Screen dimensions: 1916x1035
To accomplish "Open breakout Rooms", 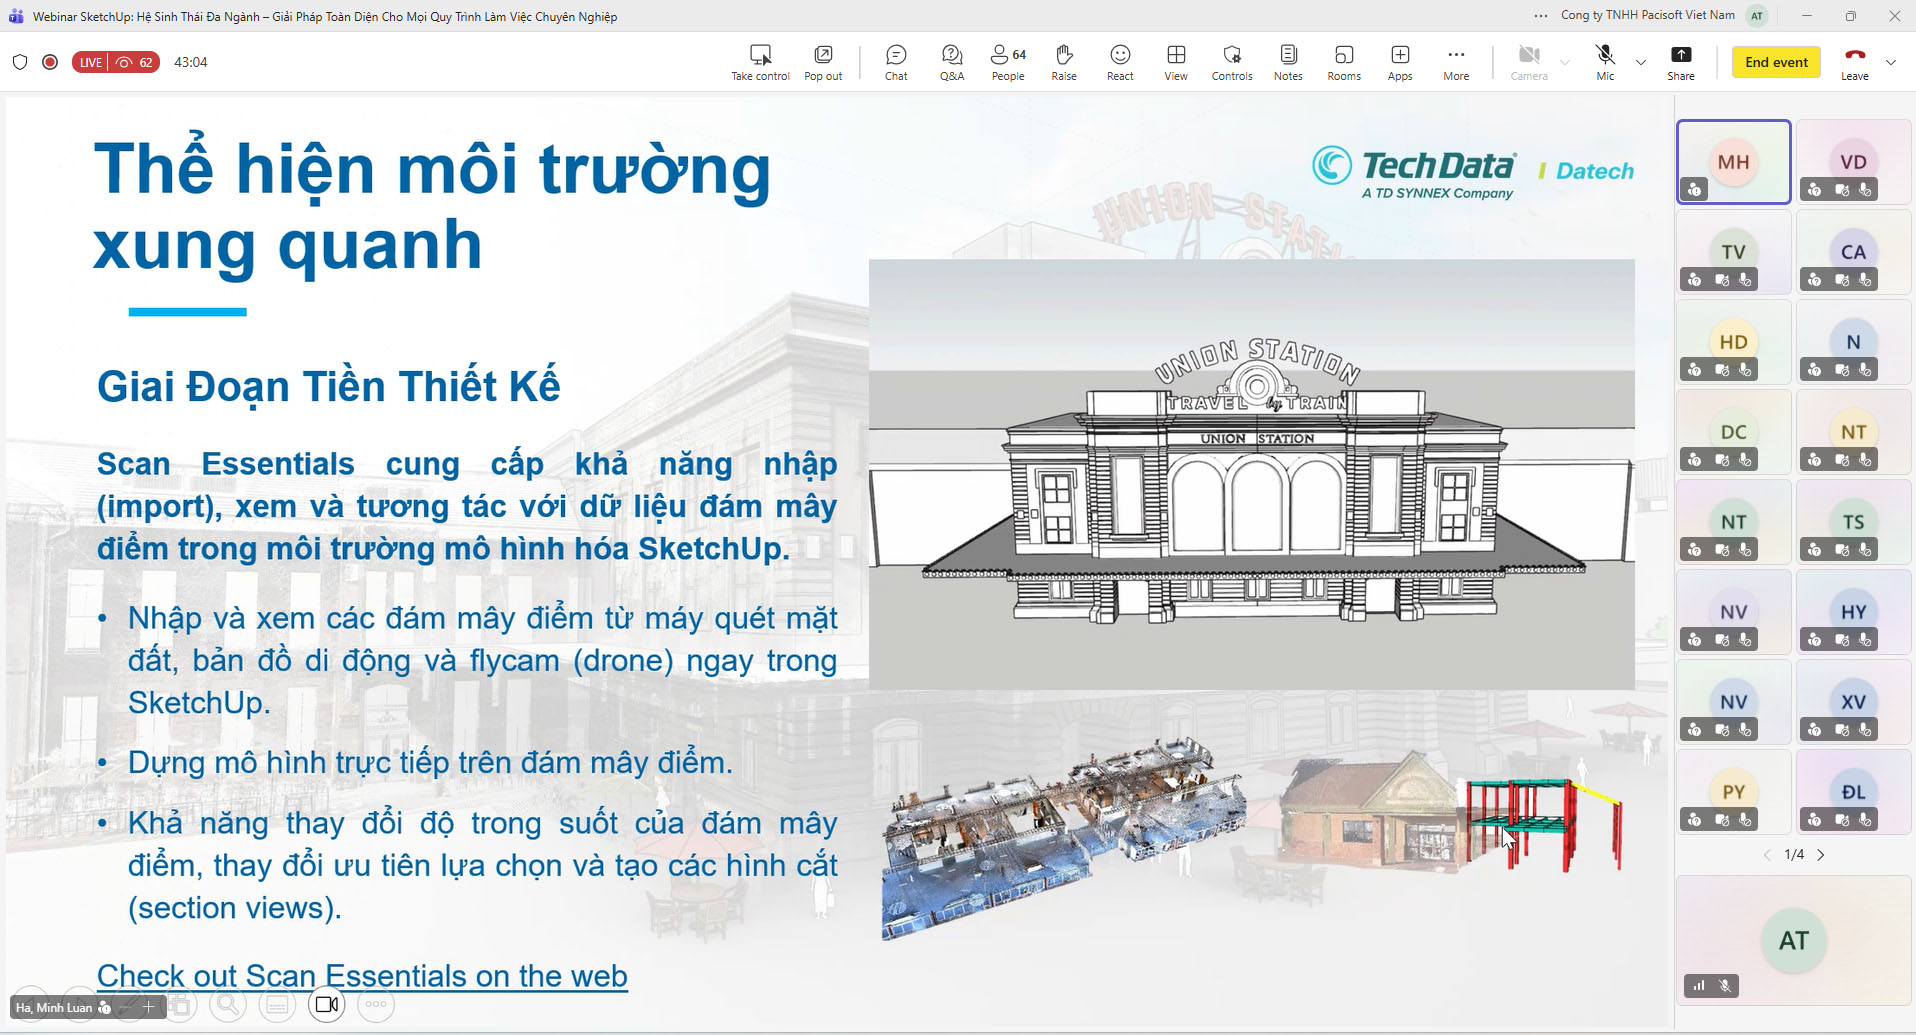I will 1344,62.
